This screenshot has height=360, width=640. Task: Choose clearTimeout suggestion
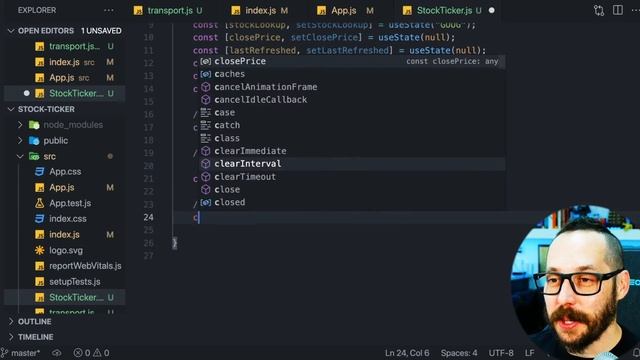[x=352, y=177]
